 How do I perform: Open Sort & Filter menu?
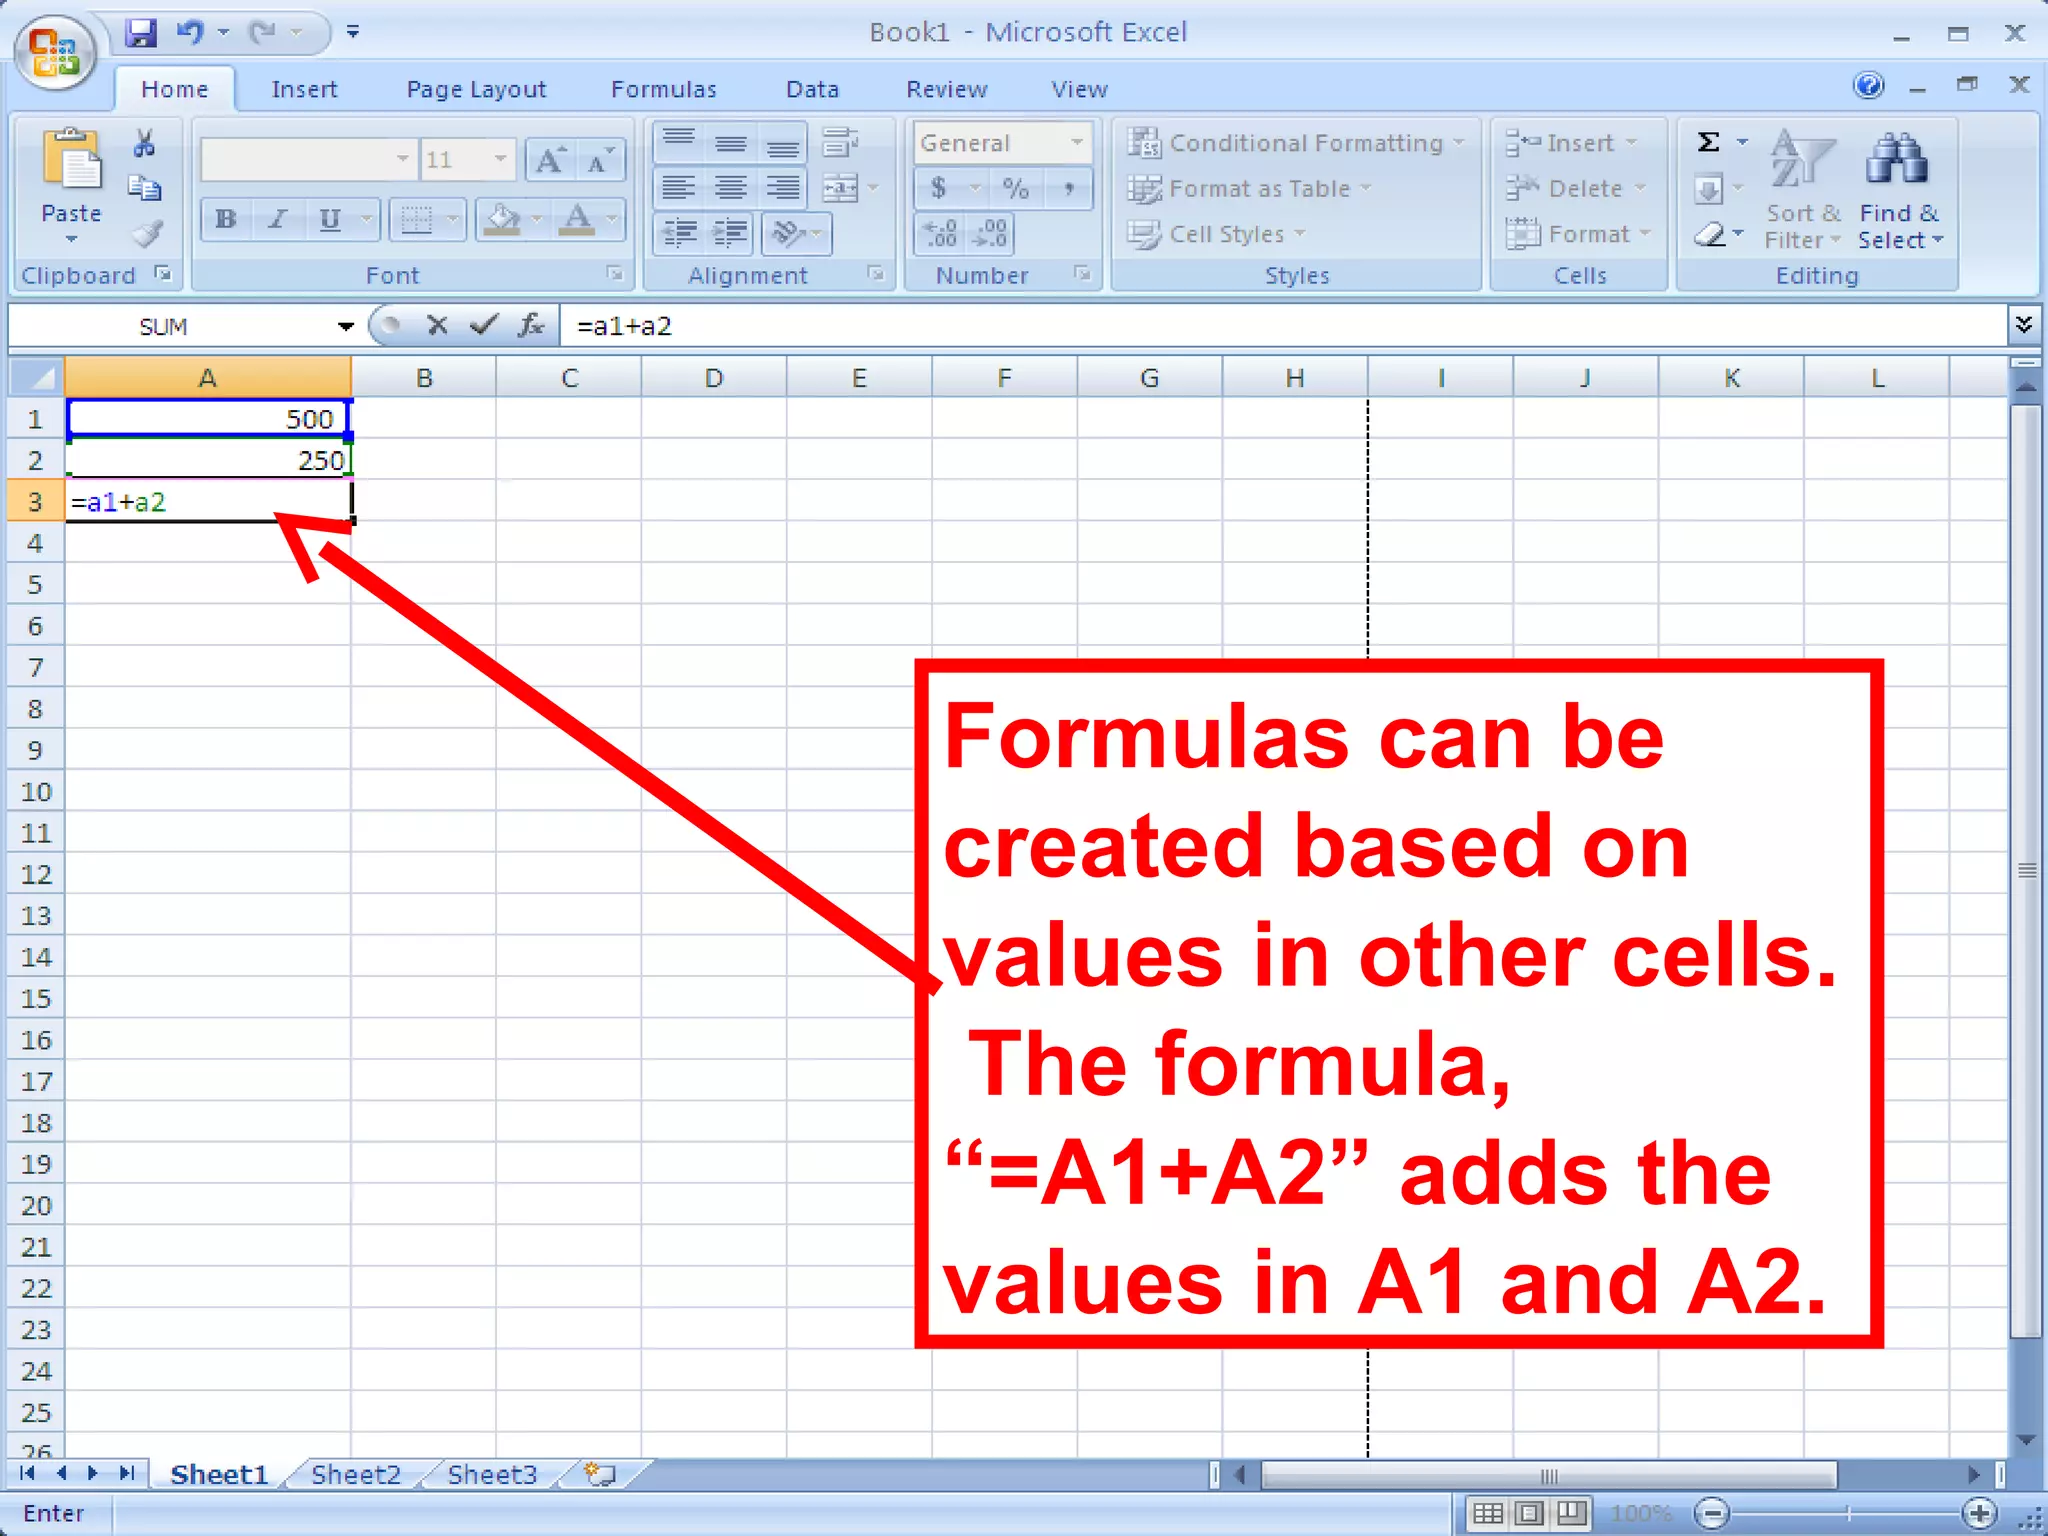click(1804, 190)
